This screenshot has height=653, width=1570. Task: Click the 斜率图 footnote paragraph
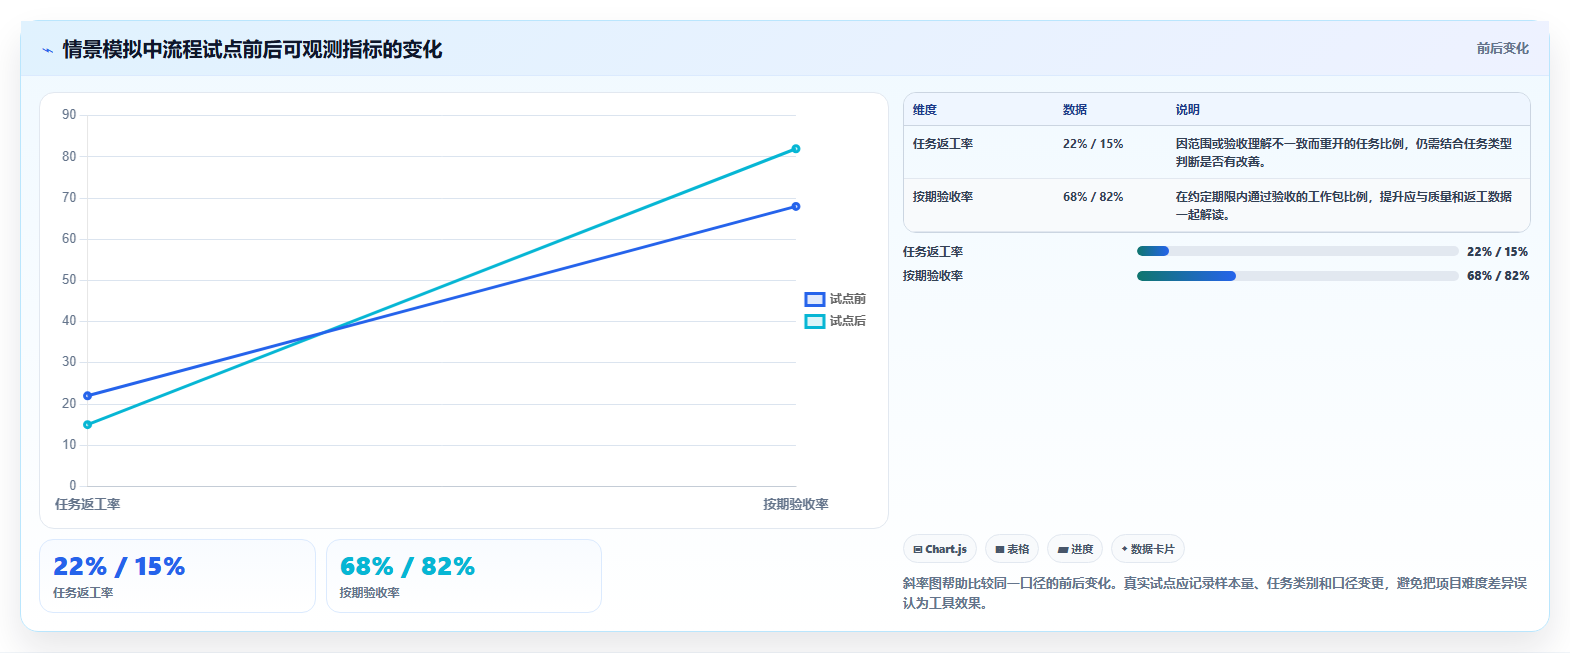[1215, 593]
